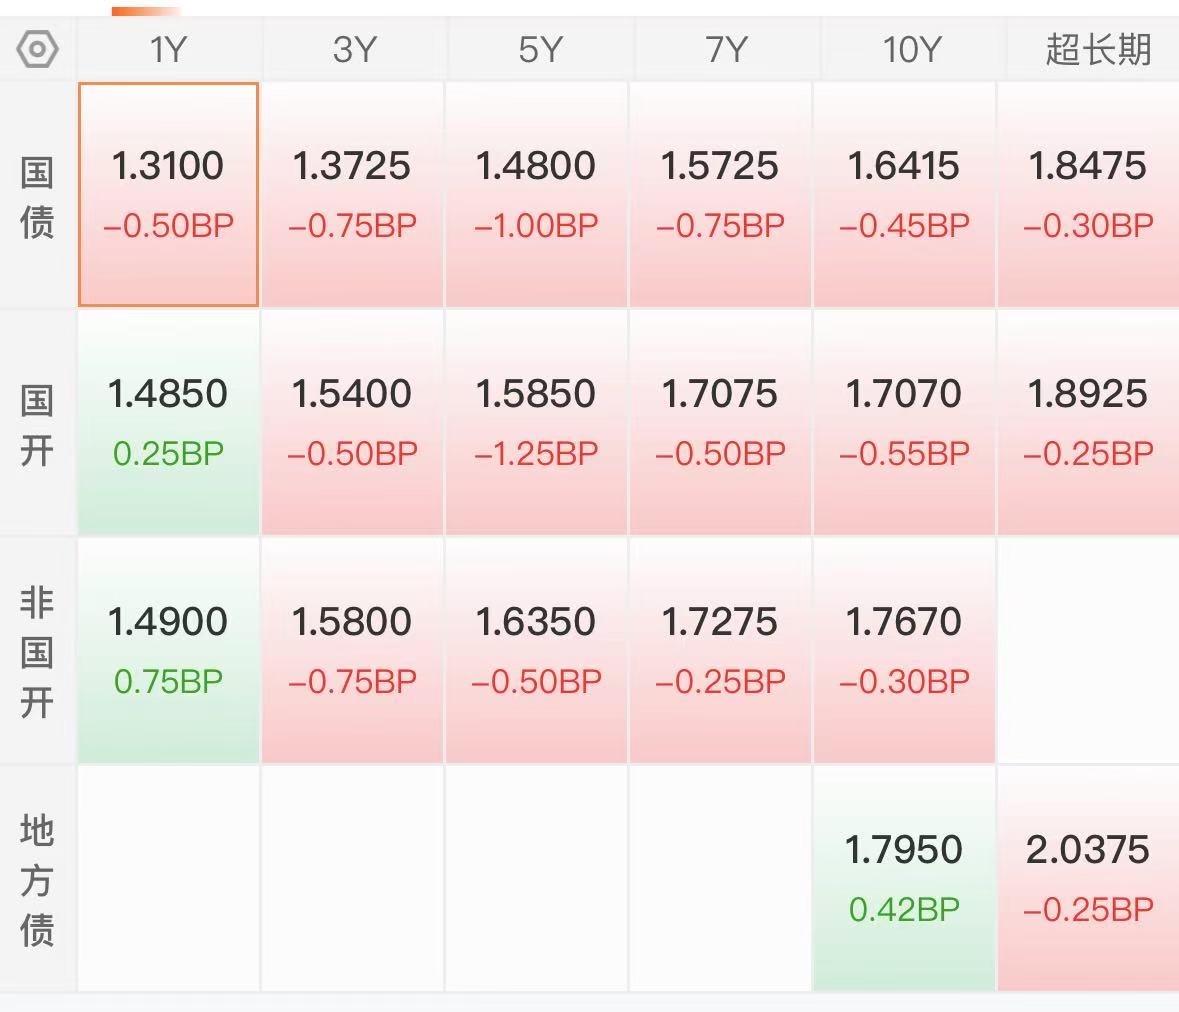Select the 1Y maturity column header
This screenshot has height=1012, width=1179.
(x=168, y=50)
